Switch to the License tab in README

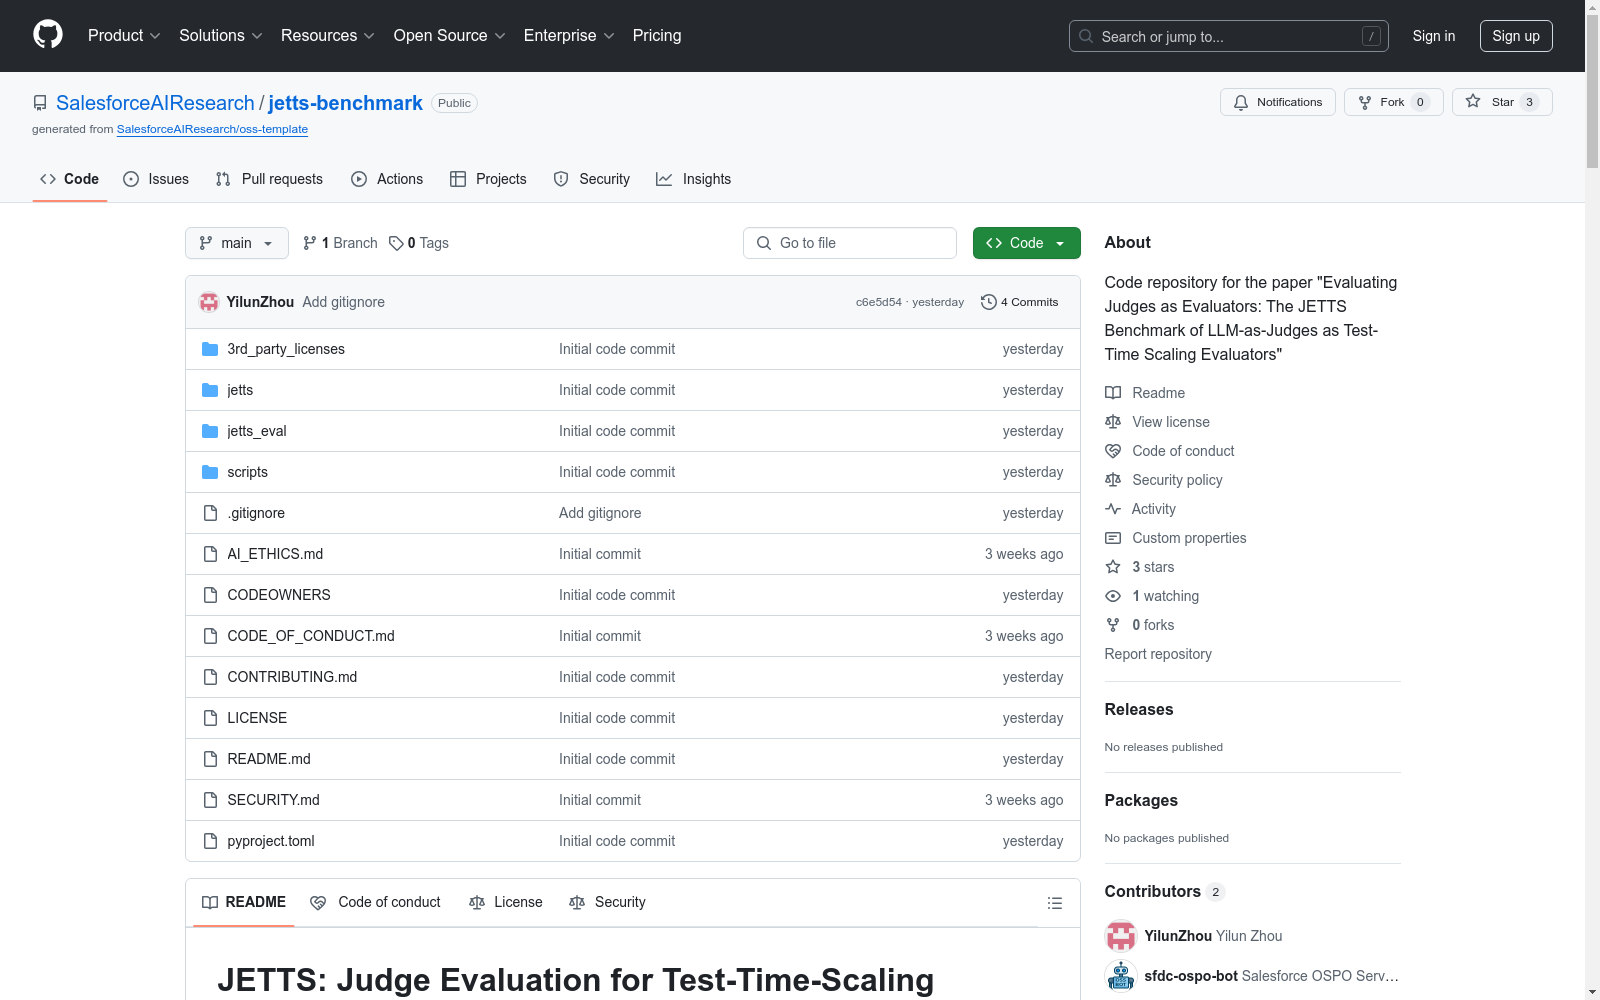click(x=506, y=902)
